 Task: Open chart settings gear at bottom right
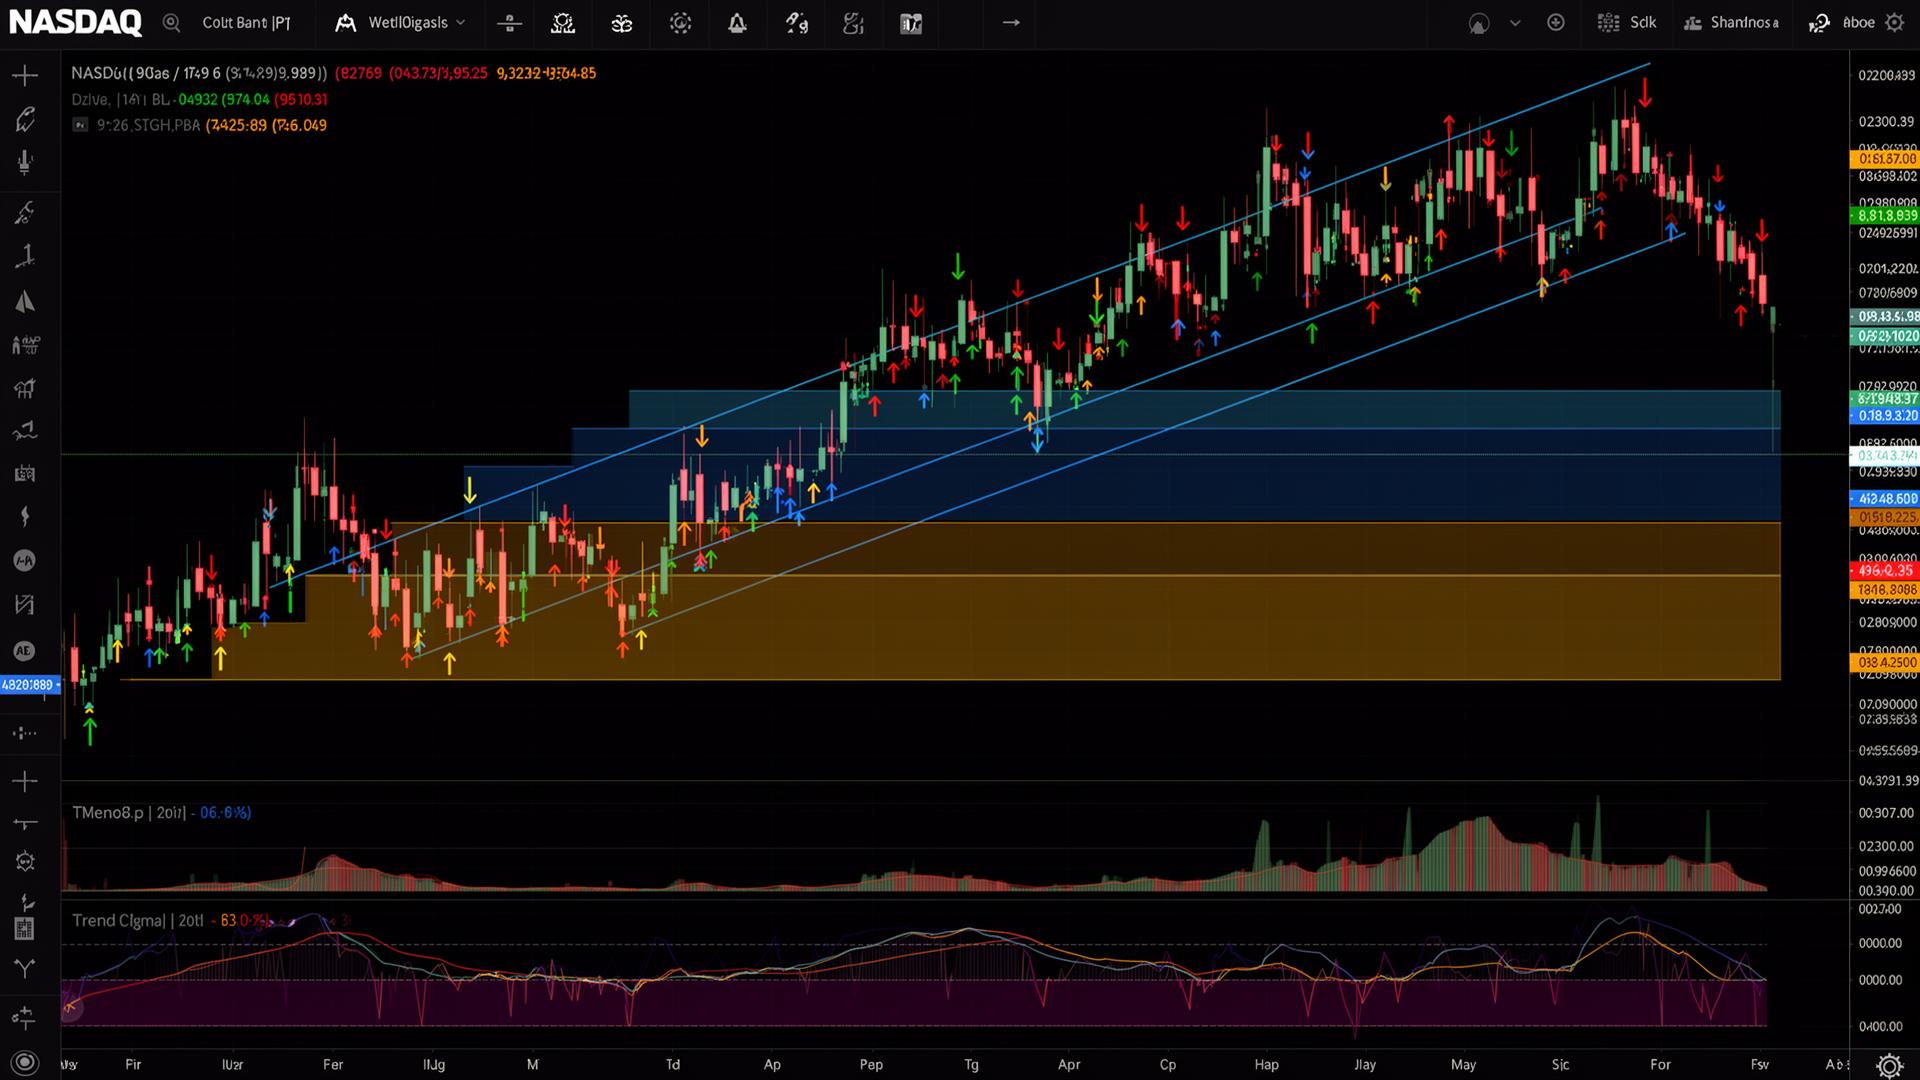[x=1889, y=1065]
